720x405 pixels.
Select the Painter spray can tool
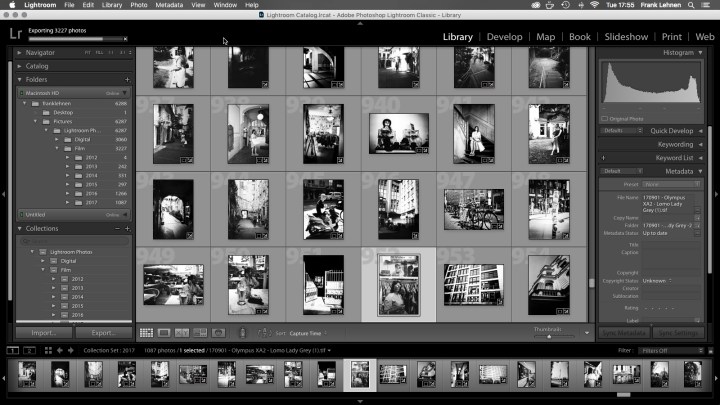click(x=241, y=332)
